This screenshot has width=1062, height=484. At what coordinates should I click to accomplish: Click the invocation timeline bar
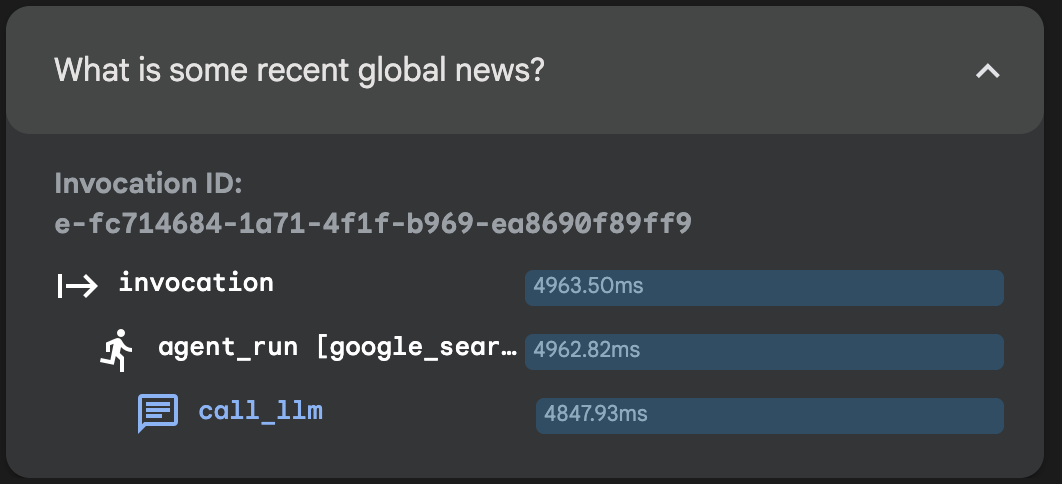pyautogui.click(x=764, y=288)
